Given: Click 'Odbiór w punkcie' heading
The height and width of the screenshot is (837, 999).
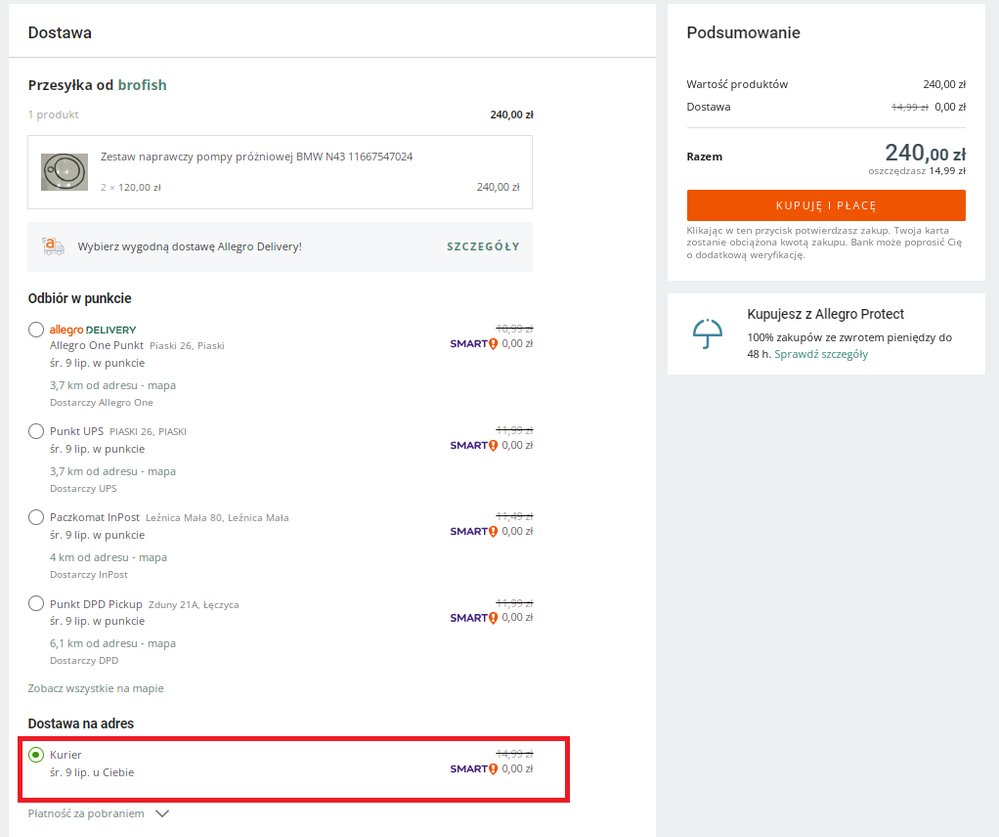Looking at the screenshot, I should click(80, 298).
